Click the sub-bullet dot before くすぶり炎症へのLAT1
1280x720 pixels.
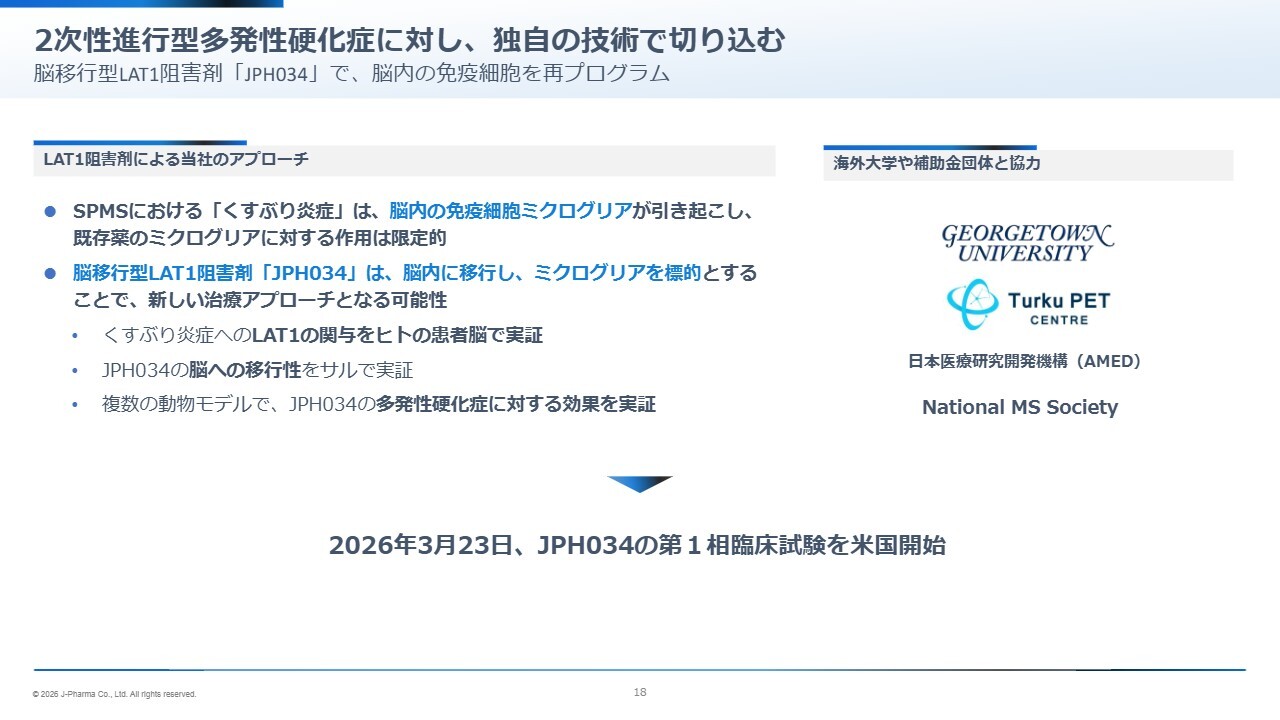pos(76,336)
